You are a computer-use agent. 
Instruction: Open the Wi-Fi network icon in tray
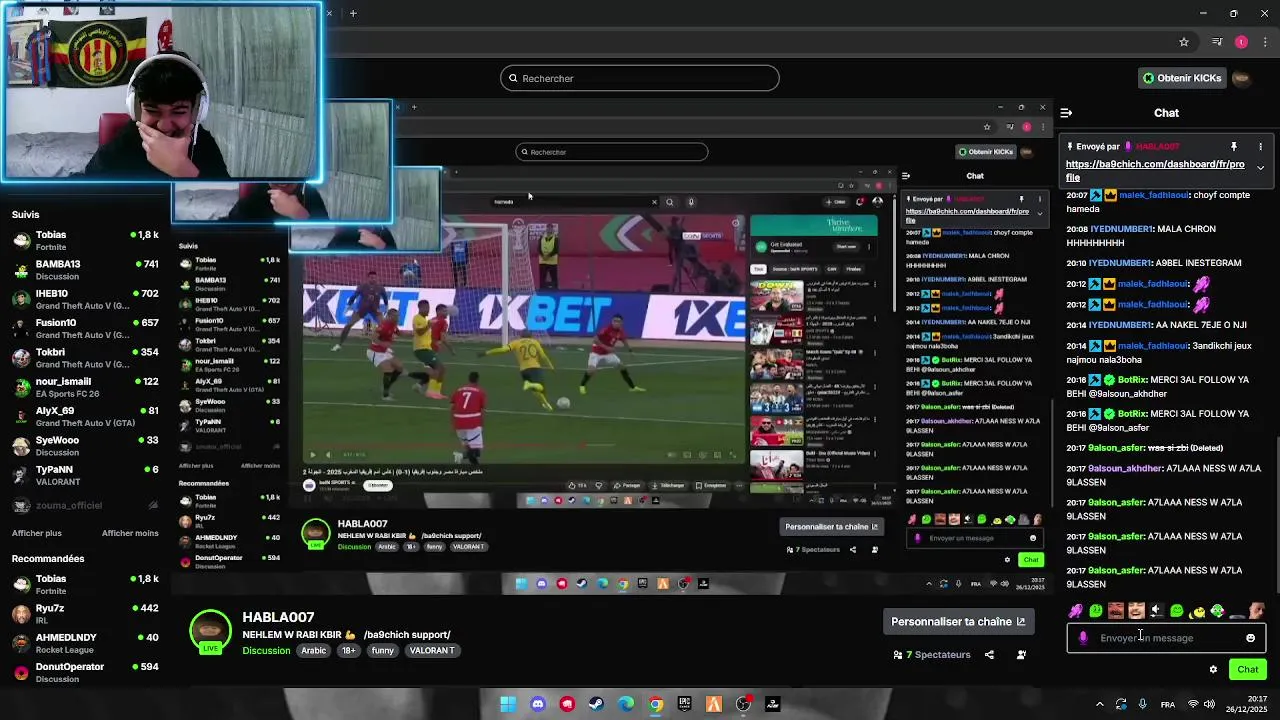(x=1192, y=704)
